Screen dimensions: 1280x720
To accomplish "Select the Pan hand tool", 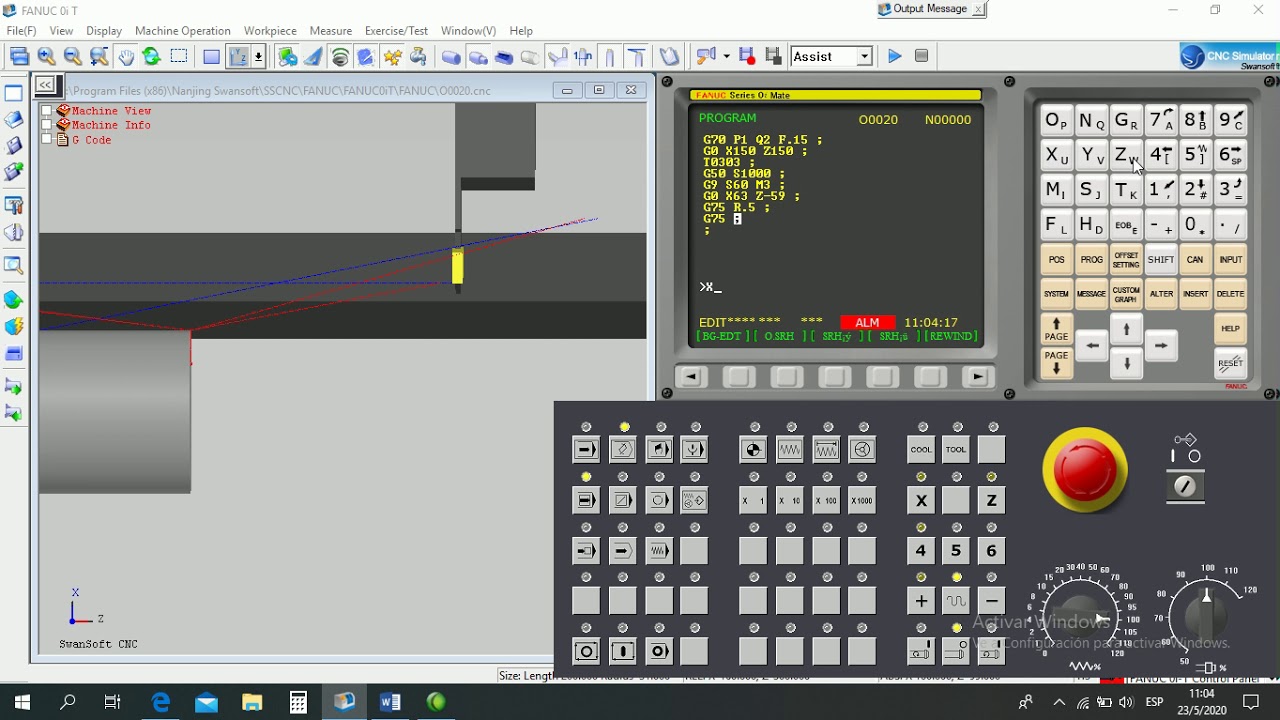I will click(x=126, y=57).
